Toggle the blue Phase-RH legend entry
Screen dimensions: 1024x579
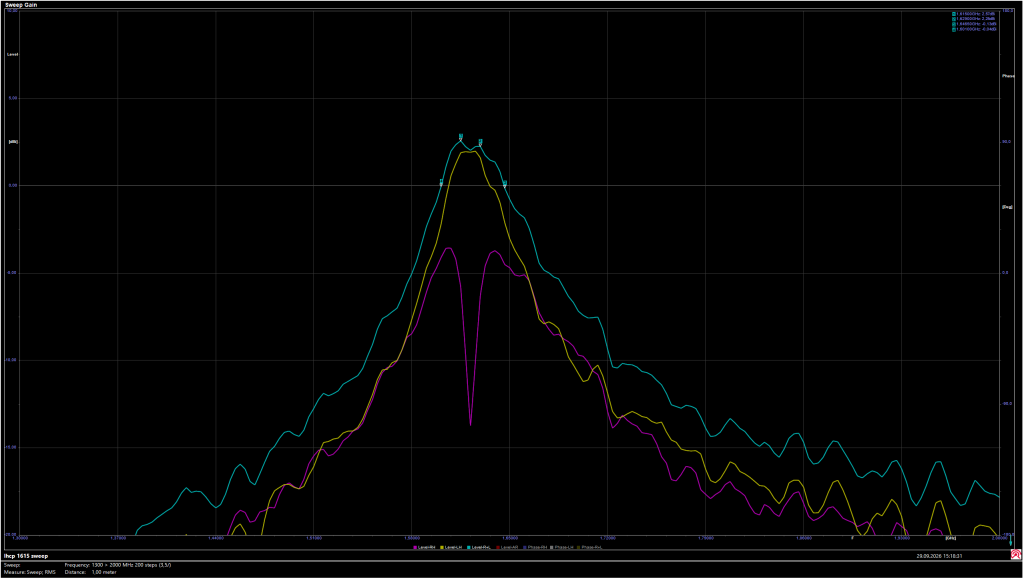[x=535, y=547]
